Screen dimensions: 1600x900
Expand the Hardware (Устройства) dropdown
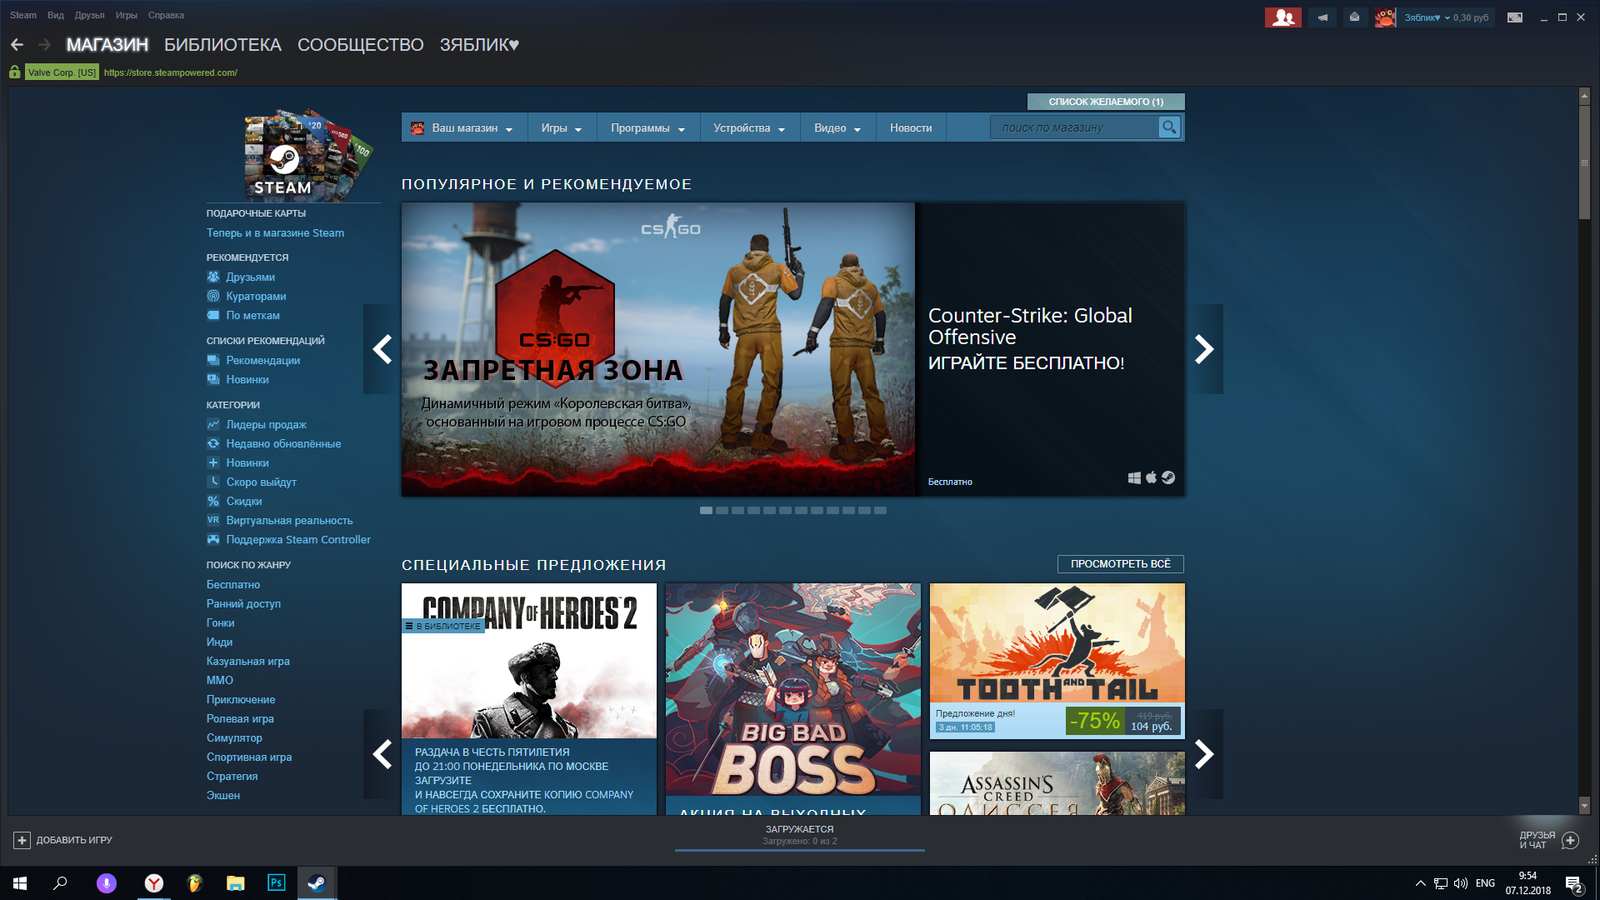pyautogui.click(x=749, y=128)
